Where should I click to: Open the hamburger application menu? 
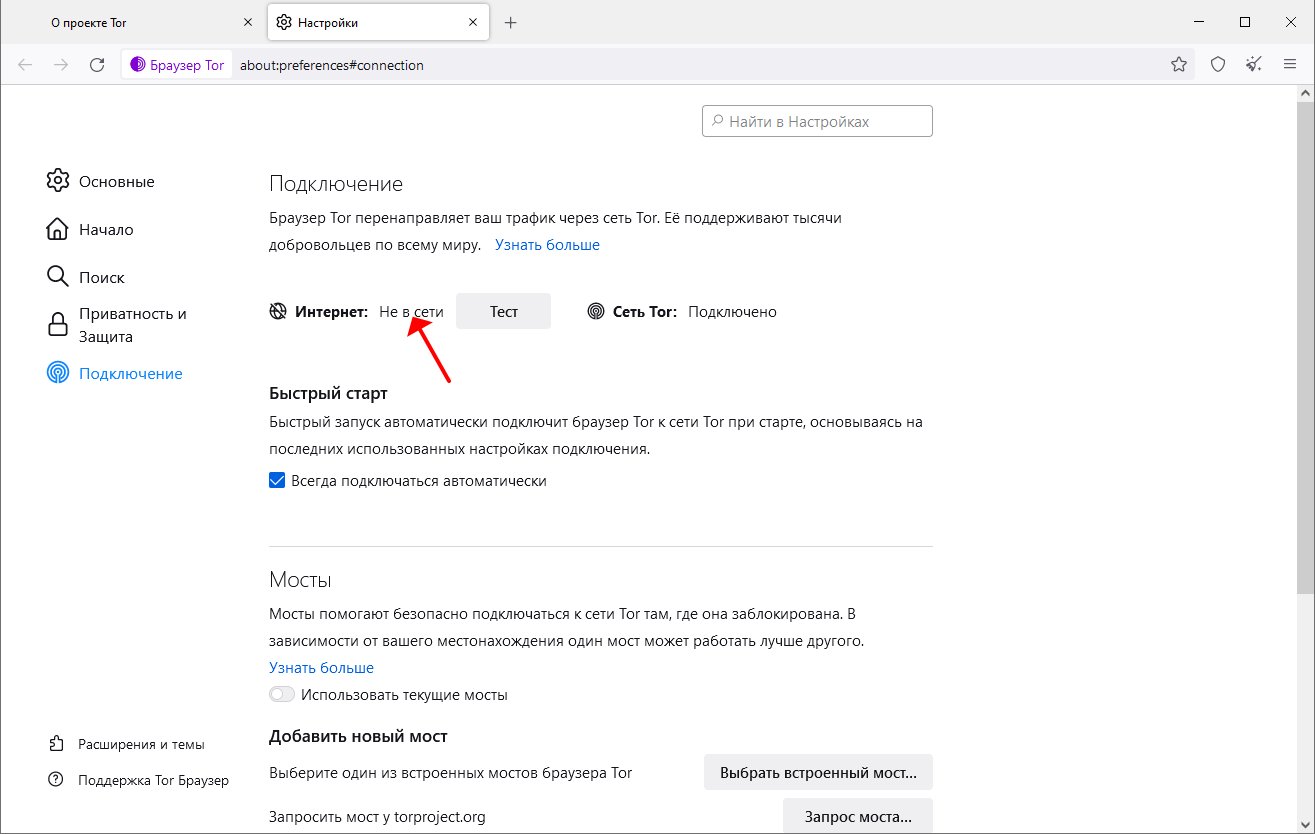(1290, 65)
